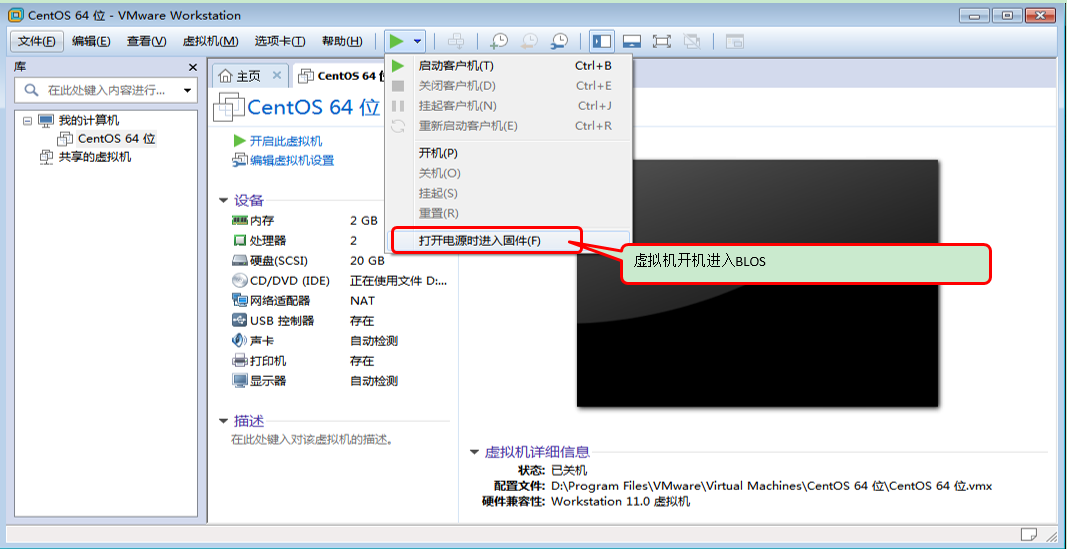
Task: Open the snapshot manager wrench-clock icon
Action: coord(559,41)
